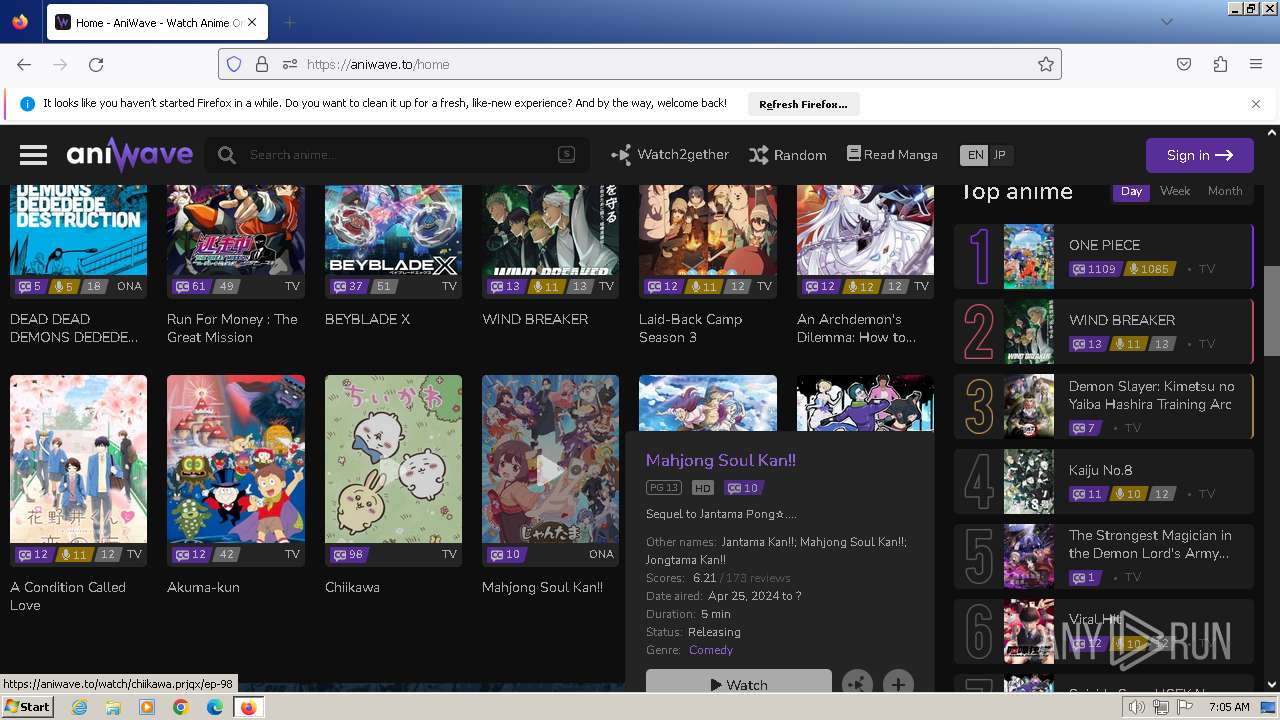Image resolution: width=1280 pixels, height=720 pixels.
Task: Click the search magnifier icon
Action: coord(227,155)
